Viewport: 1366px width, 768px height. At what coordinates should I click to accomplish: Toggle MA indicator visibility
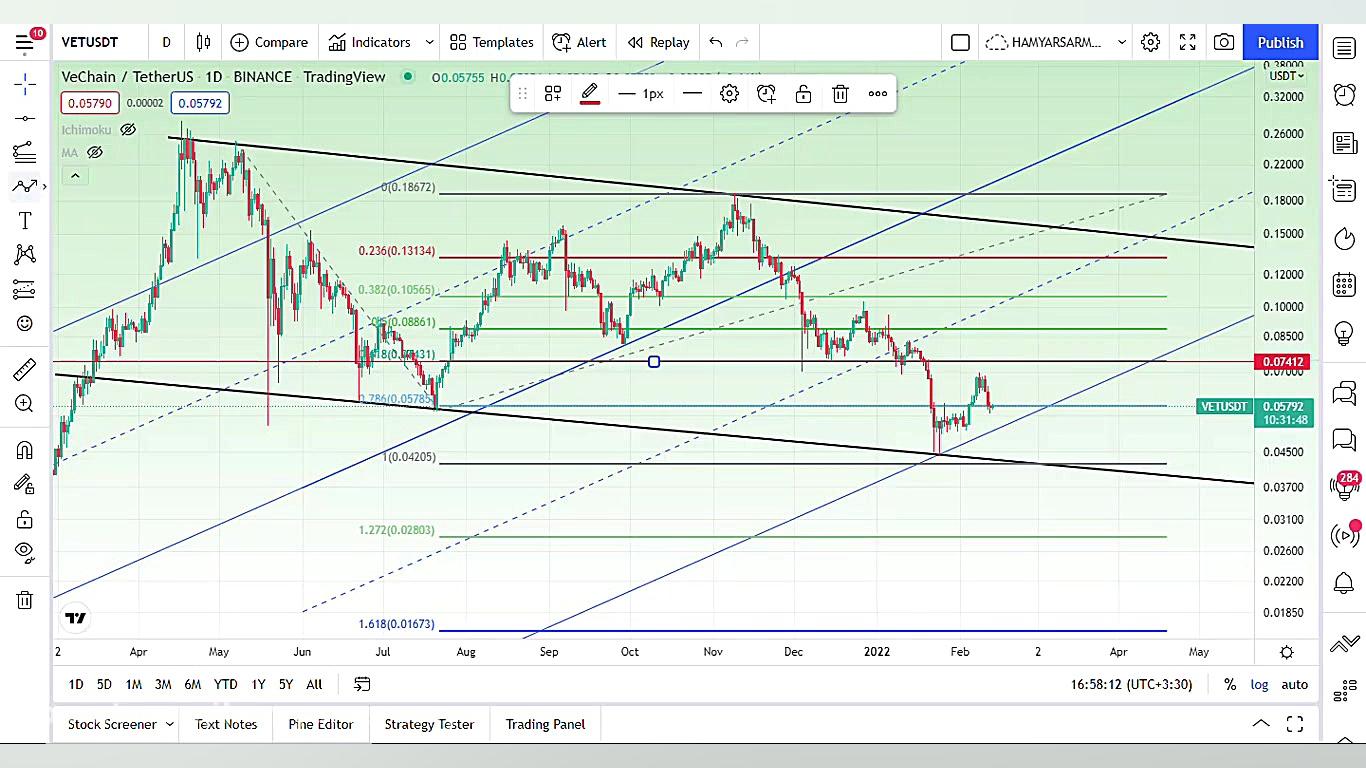coord(95,152)
